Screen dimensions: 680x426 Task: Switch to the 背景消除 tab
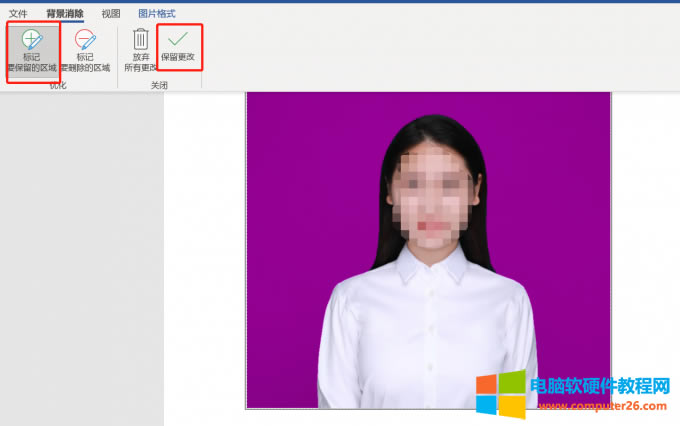point(65,14)
